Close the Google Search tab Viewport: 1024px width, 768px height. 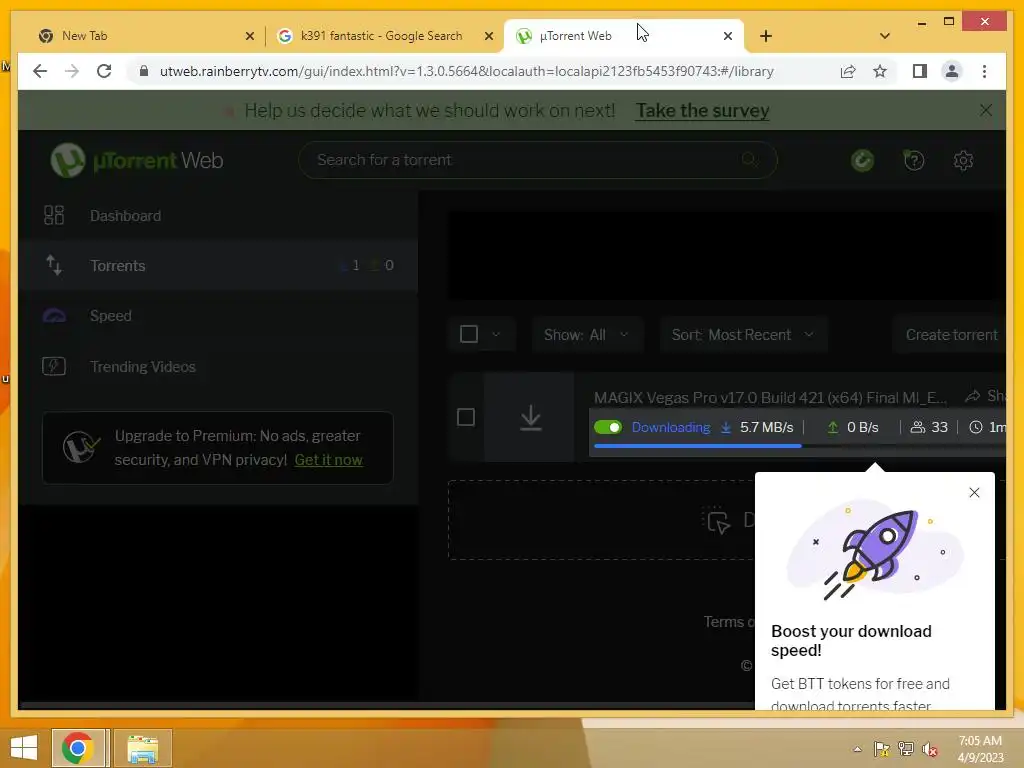[x=488, y=36]
